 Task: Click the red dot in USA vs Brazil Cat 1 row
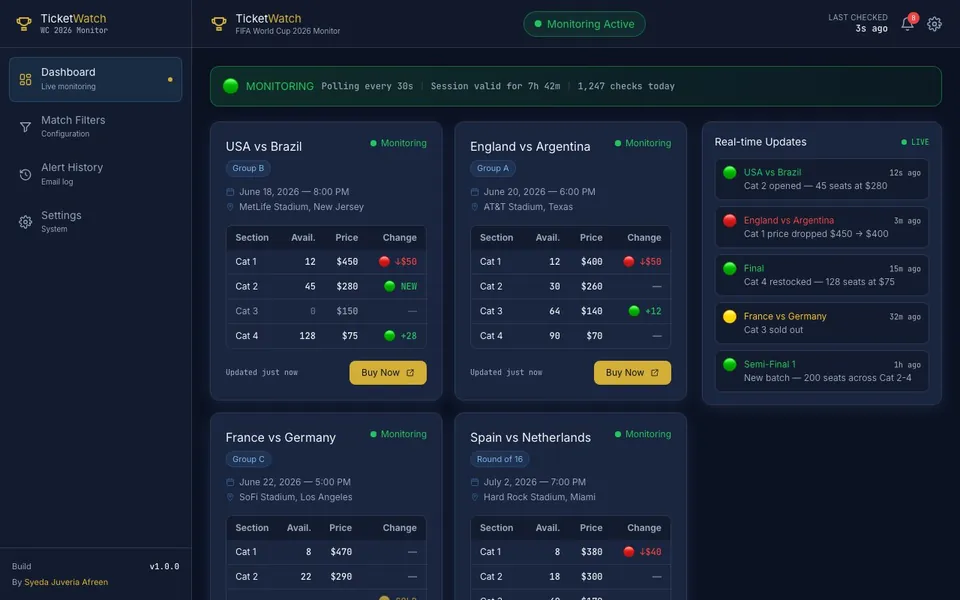point(384,261)
